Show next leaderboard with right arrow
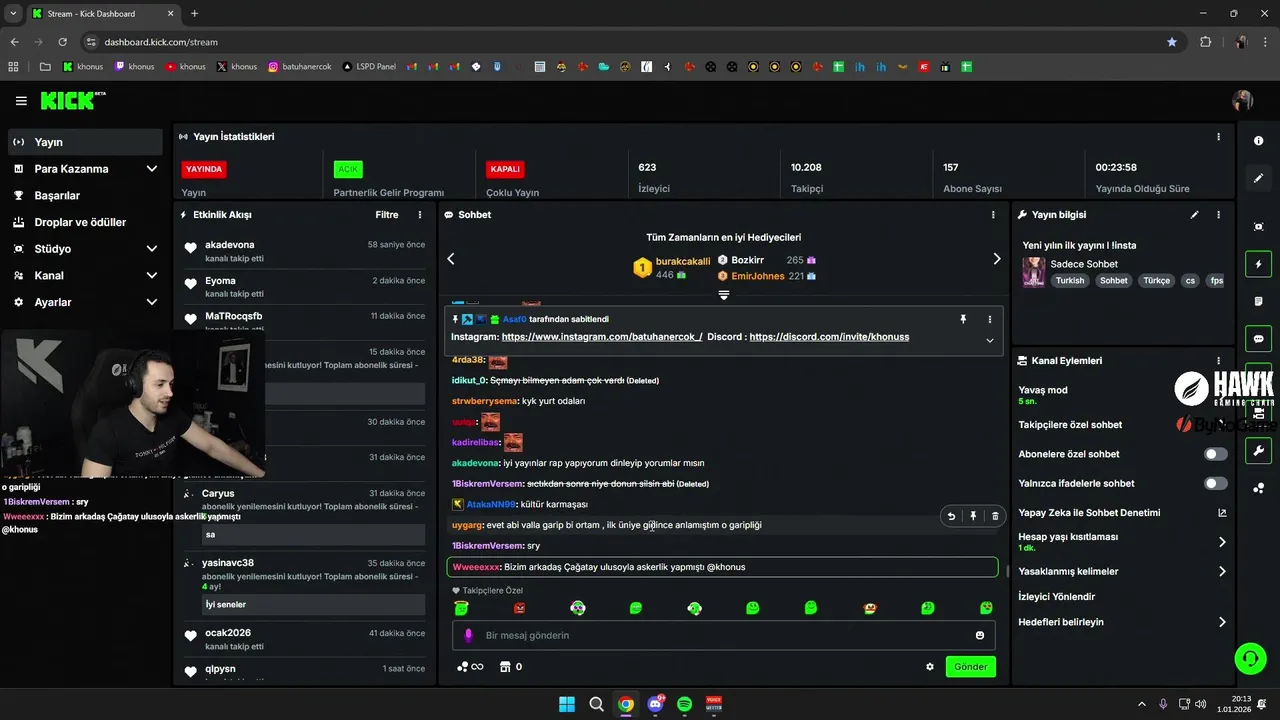The width and height of the screenshot is (1280, 720). (996, 259)
